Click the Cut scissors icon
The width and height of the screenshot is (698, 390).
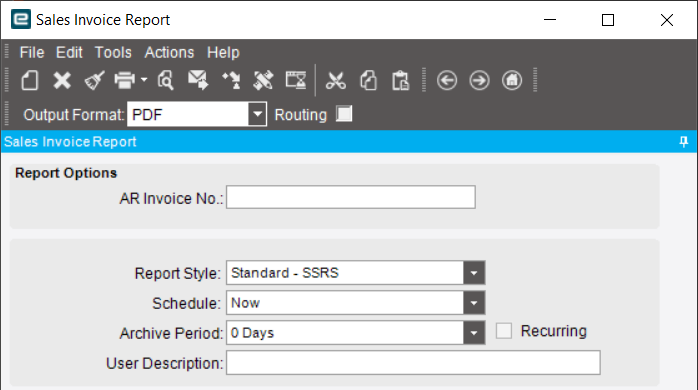point(335,81)
